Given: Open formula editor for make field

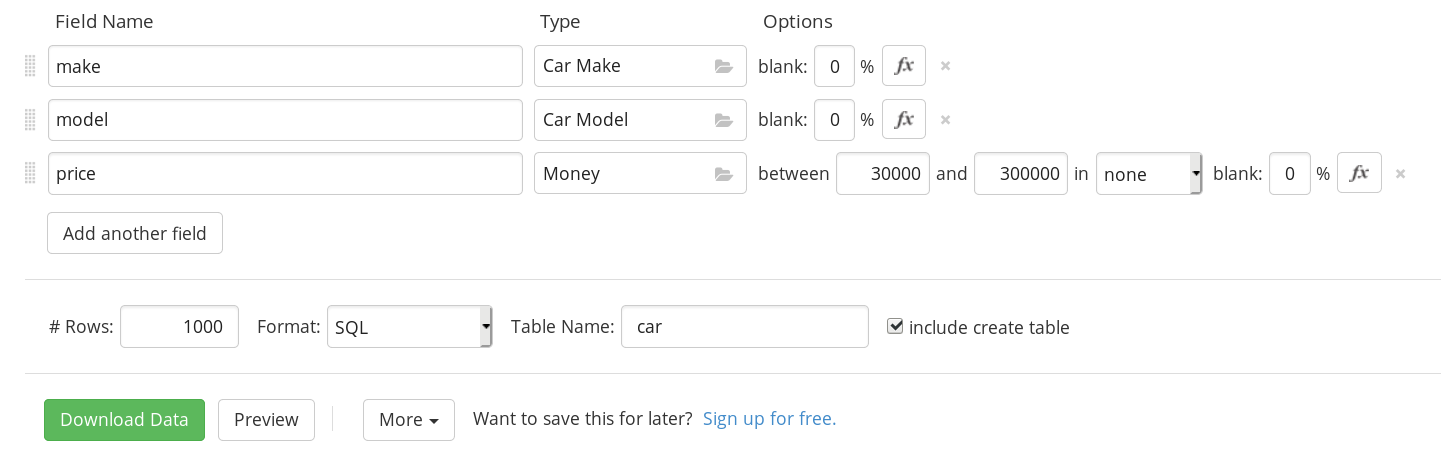Looking at the screenshot, I should [904, 66].
